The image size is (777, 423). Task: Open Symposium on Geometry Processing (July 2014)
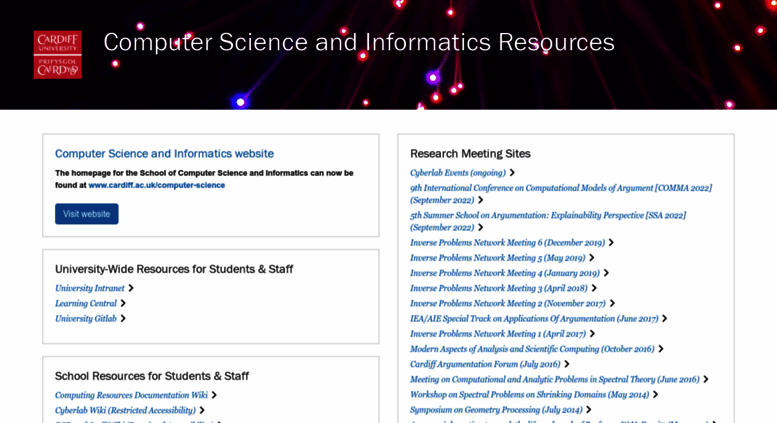pyautogui.click(x=496, y=410)
